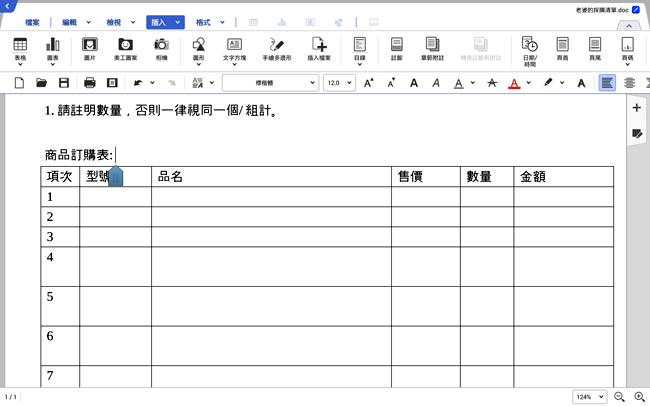
Task: Increase the font size with the grow-font A
Action: tap(369, 83)
